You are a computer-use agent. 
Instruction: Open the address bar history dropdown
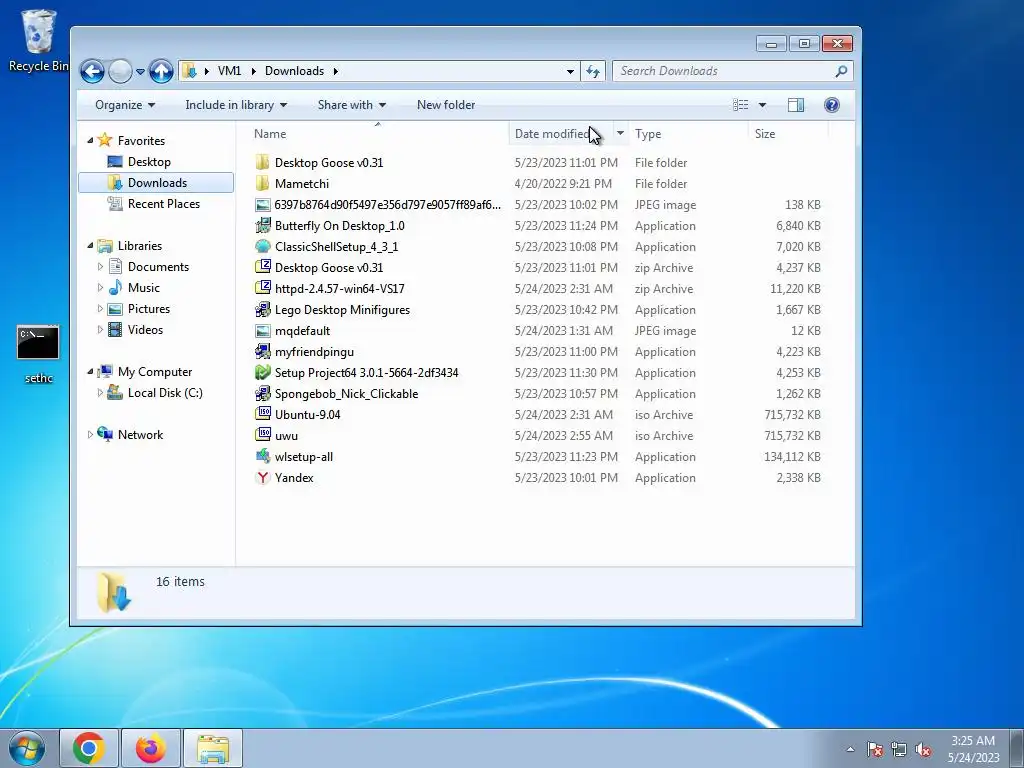click(570, 71)
